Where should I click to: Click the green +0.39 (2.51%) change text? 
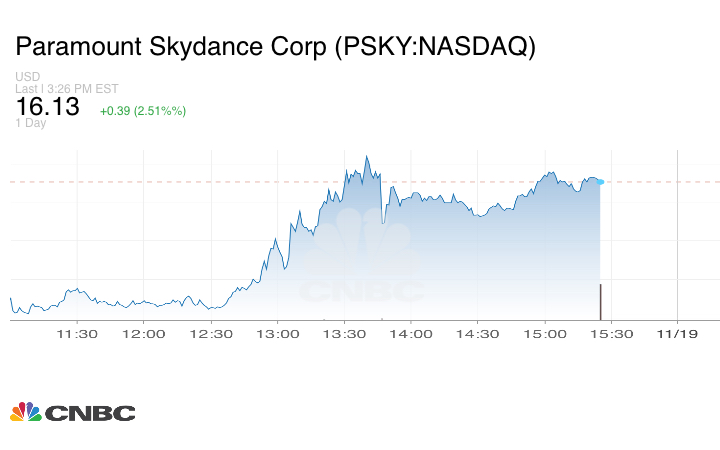click(143, 110)
